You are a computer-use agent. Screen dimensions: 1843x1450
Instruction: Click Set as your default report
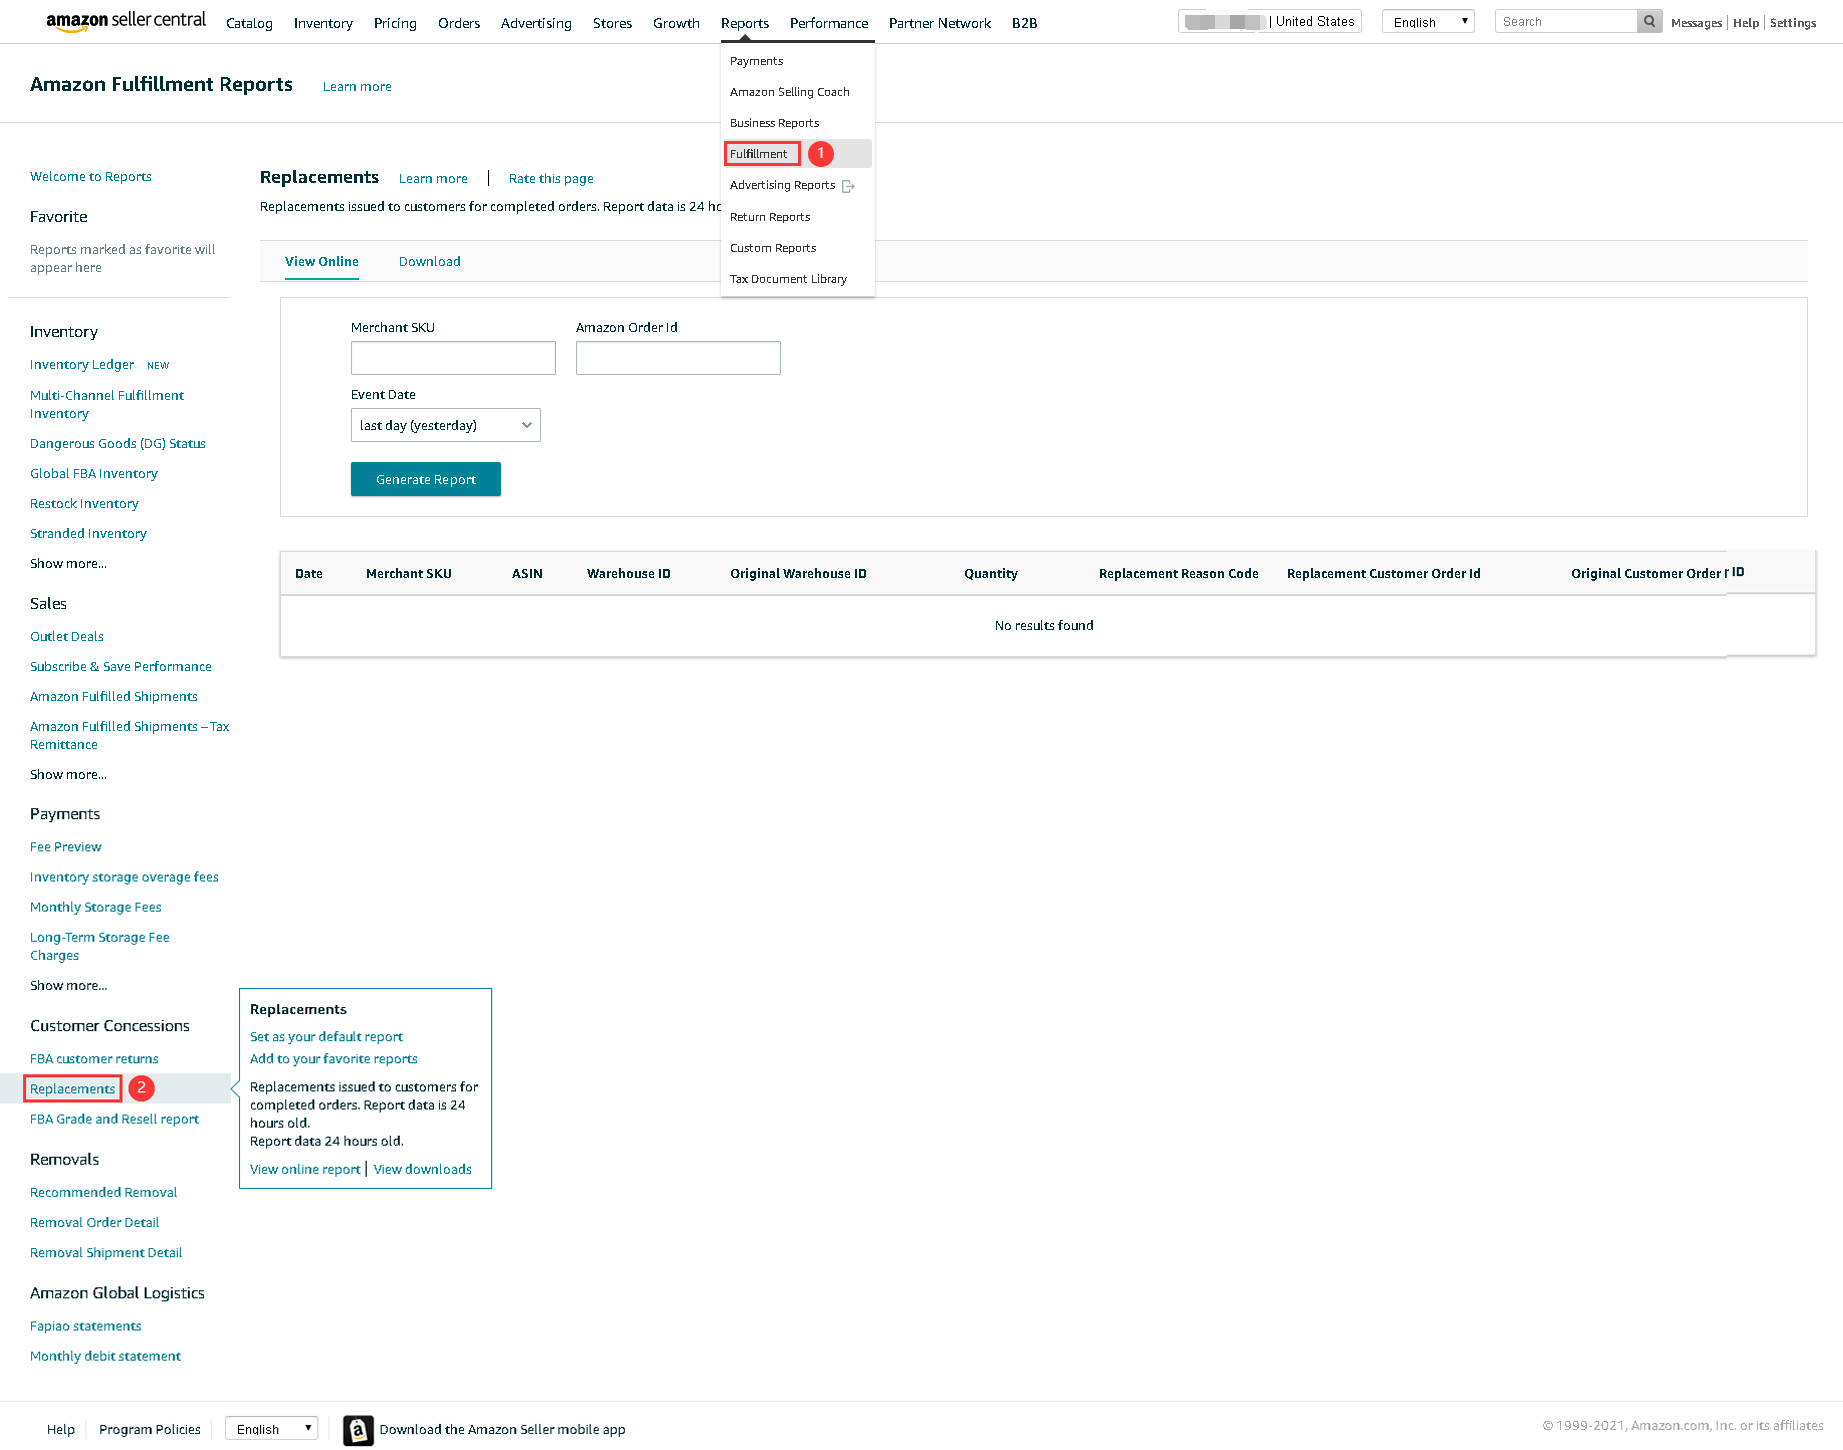pos(326,1037)
